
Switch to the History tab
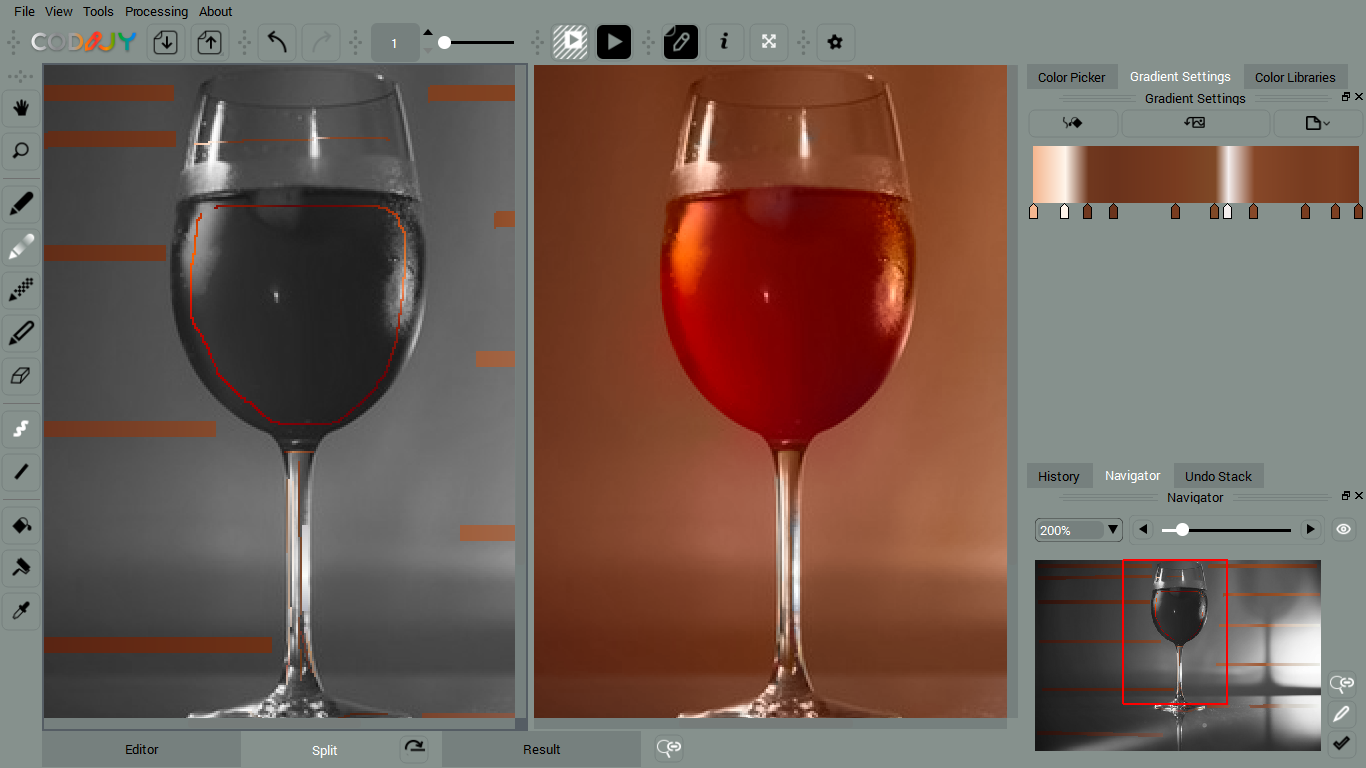[x=1059, y=476]
